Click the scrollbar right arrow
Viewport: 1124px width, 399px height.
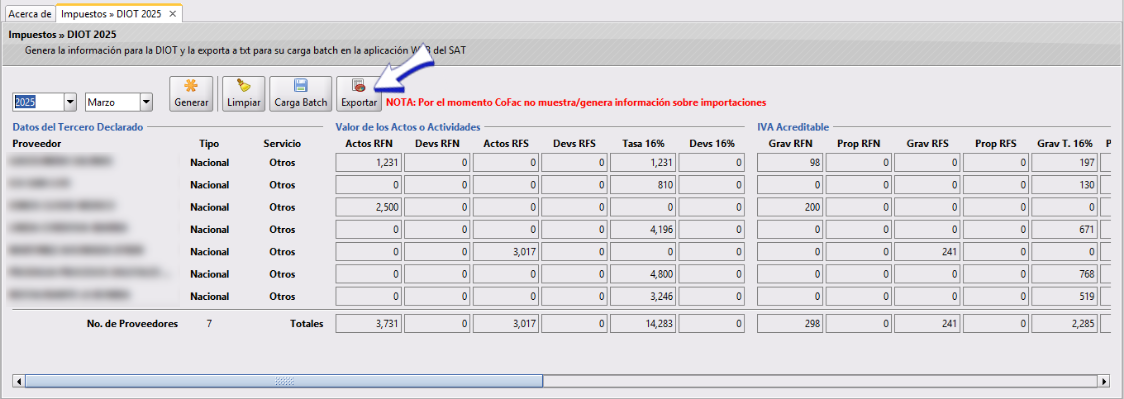tap(1105, 380)
